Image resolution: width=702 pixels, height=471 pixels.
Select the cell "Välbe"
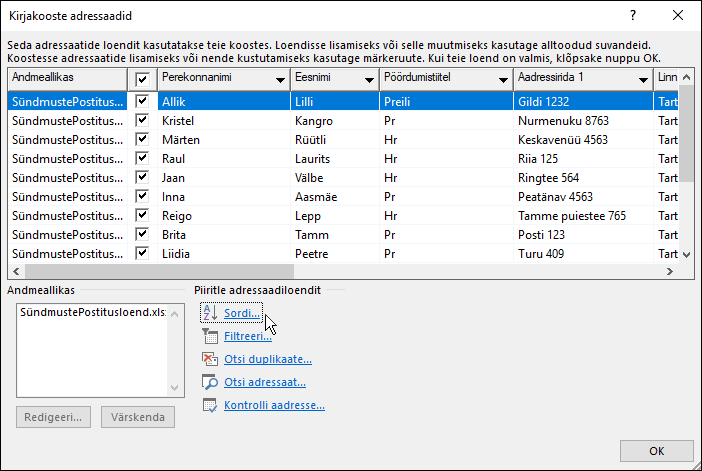pos(335,178)
